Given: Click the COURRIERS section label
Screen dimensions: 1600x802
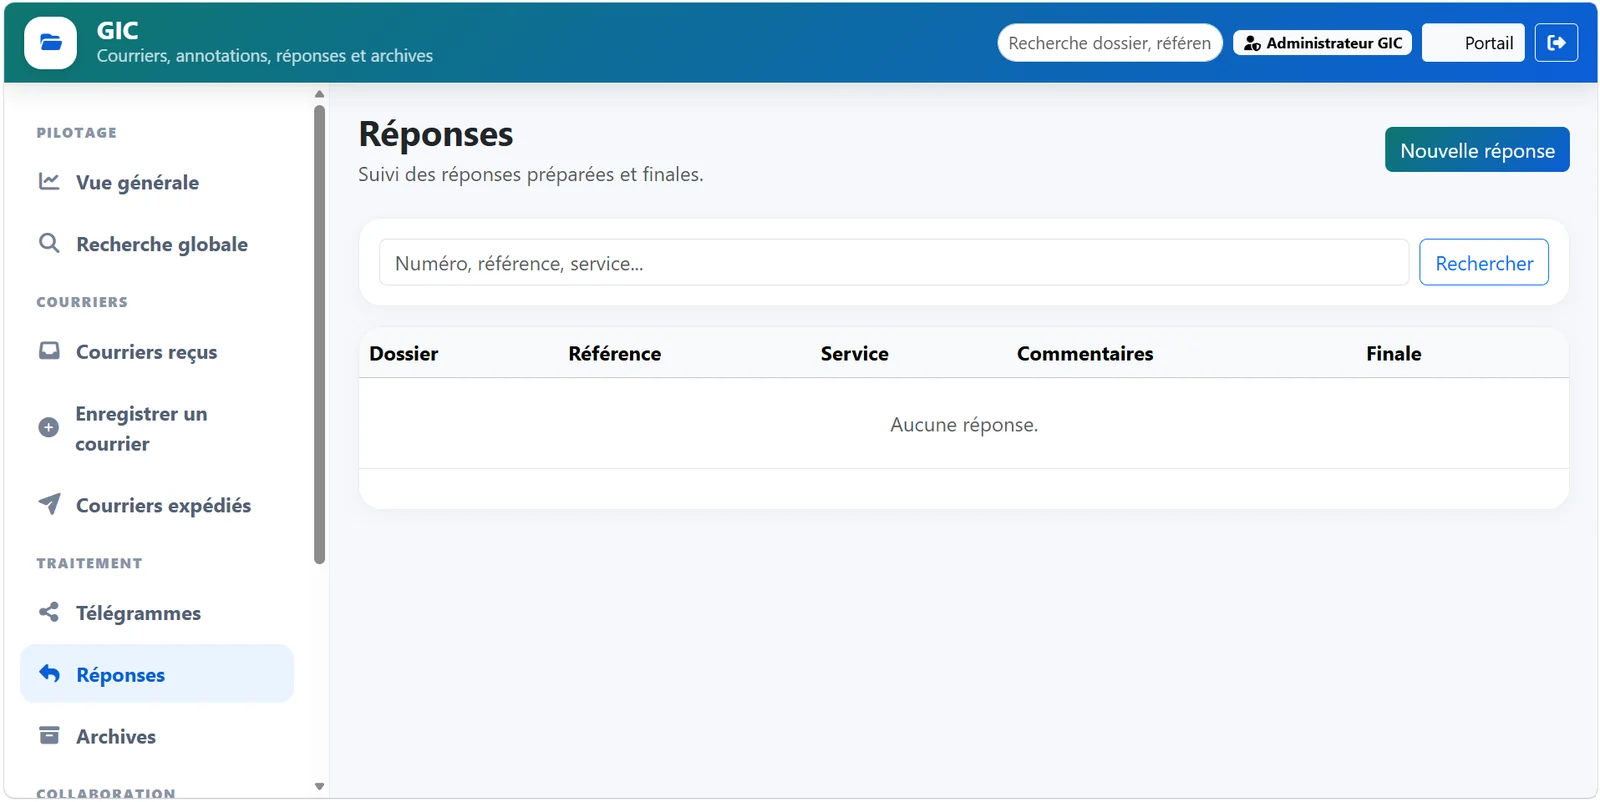Looking at the screenshot, I should (x=82, y=302).
